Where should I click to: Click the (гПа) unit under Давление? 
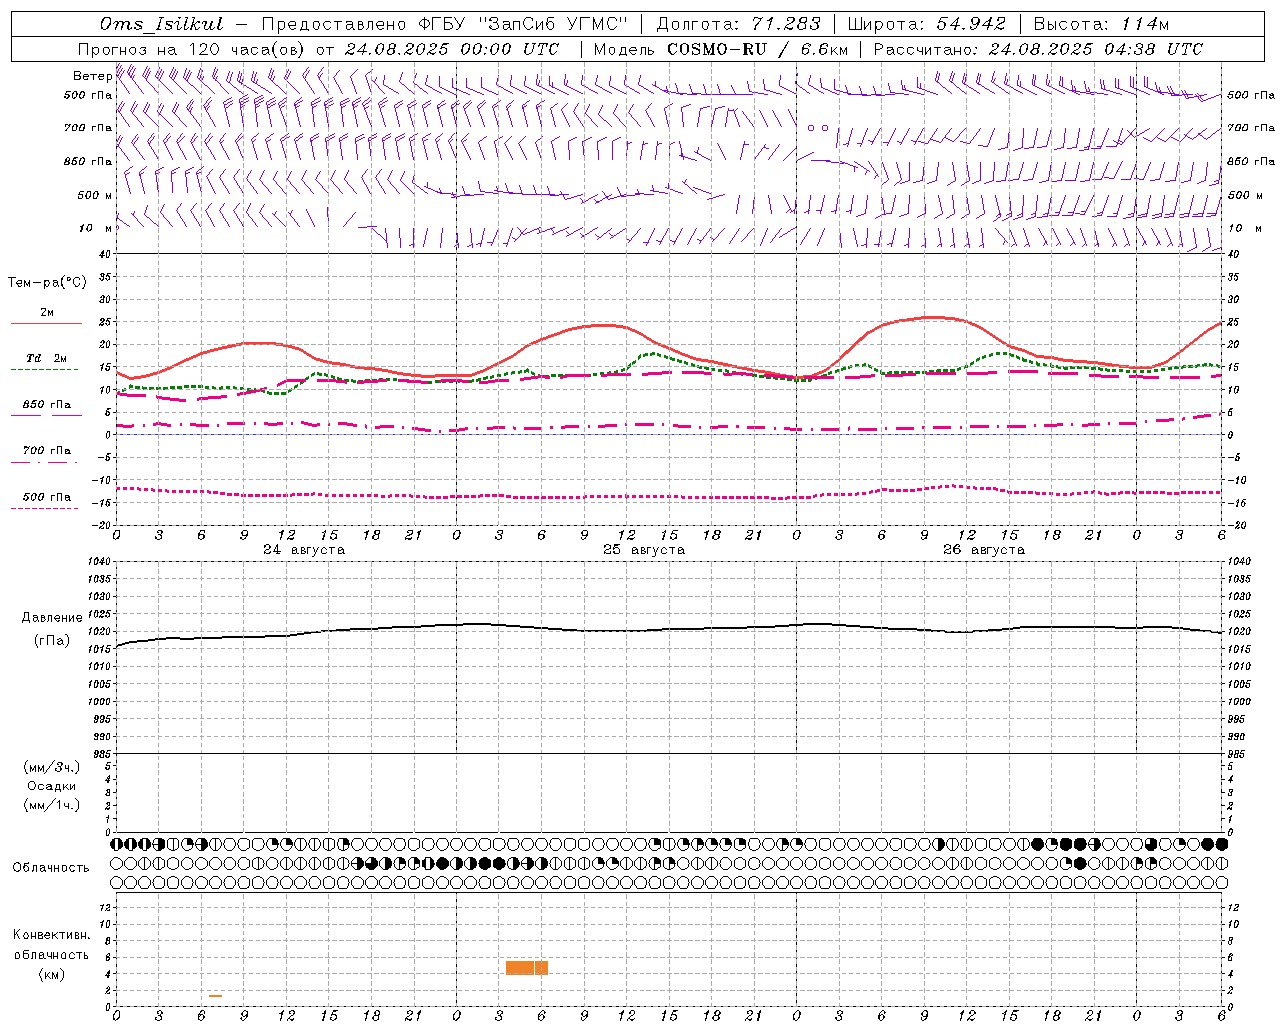[x=52, y=641]
